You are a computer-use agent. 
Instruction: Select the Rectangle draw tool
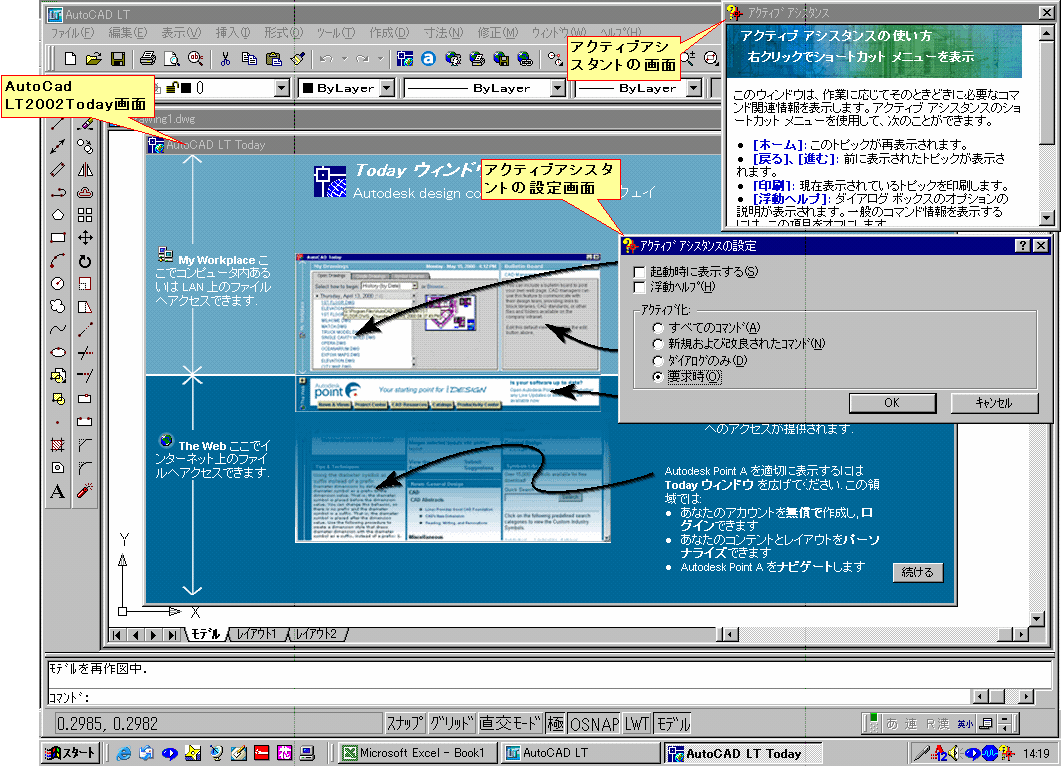click(58, 238)
